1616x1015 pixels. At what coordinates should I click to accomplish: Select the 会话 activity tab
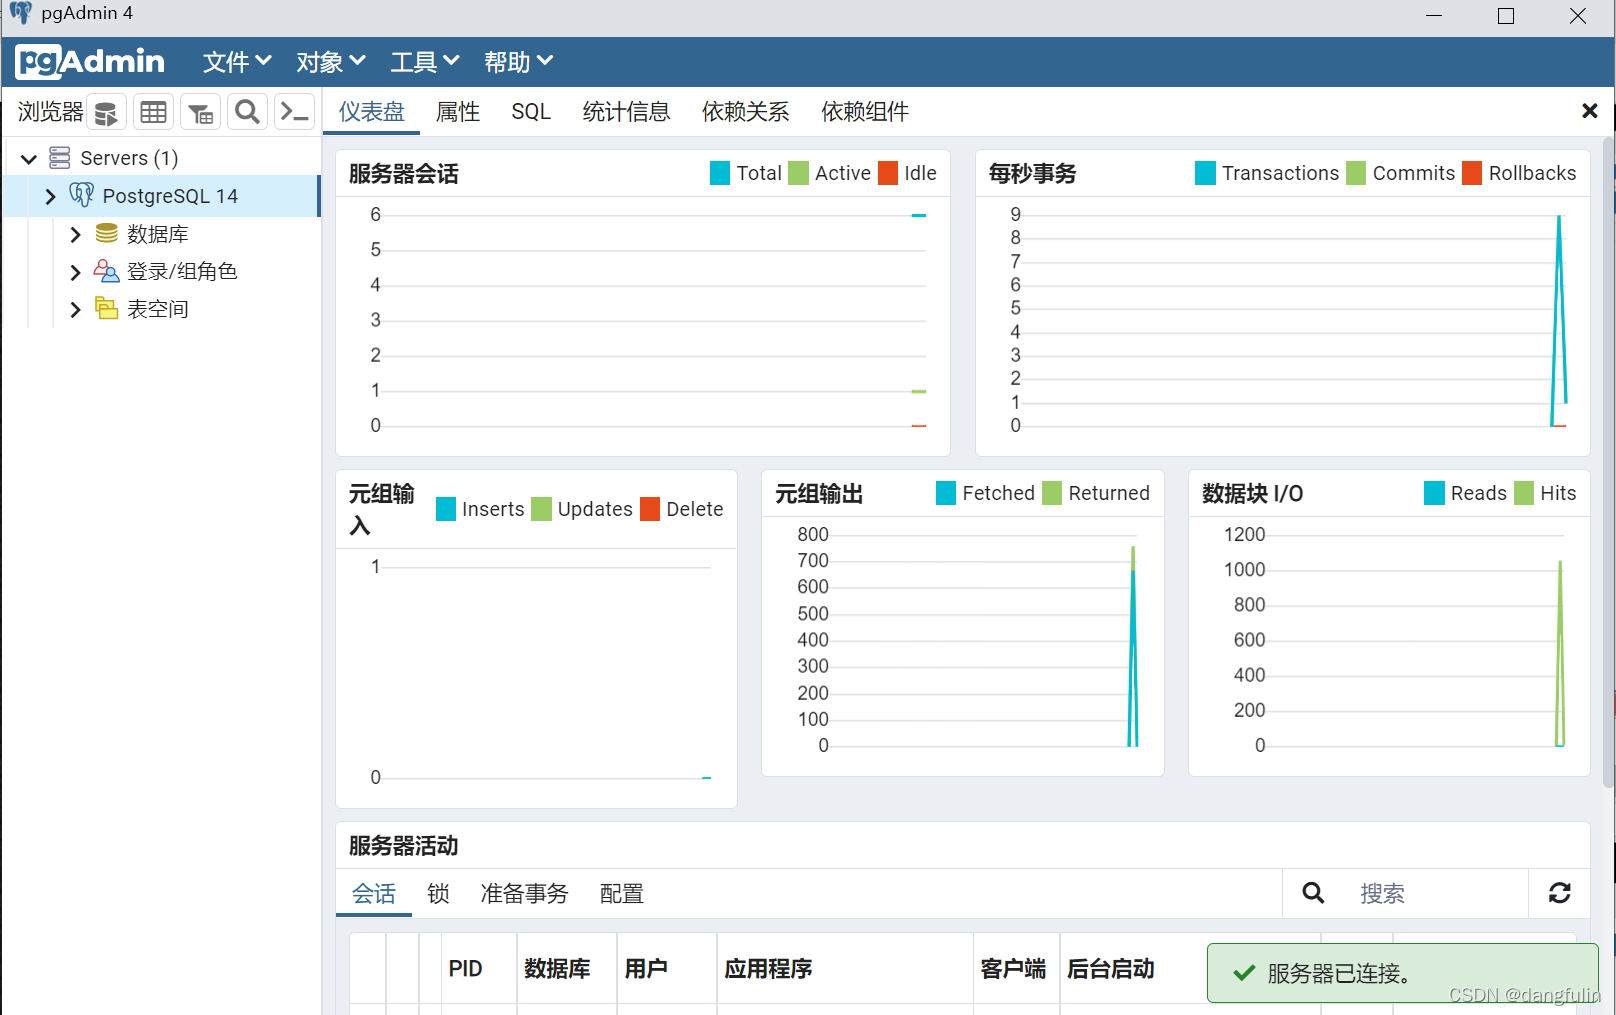374,893
